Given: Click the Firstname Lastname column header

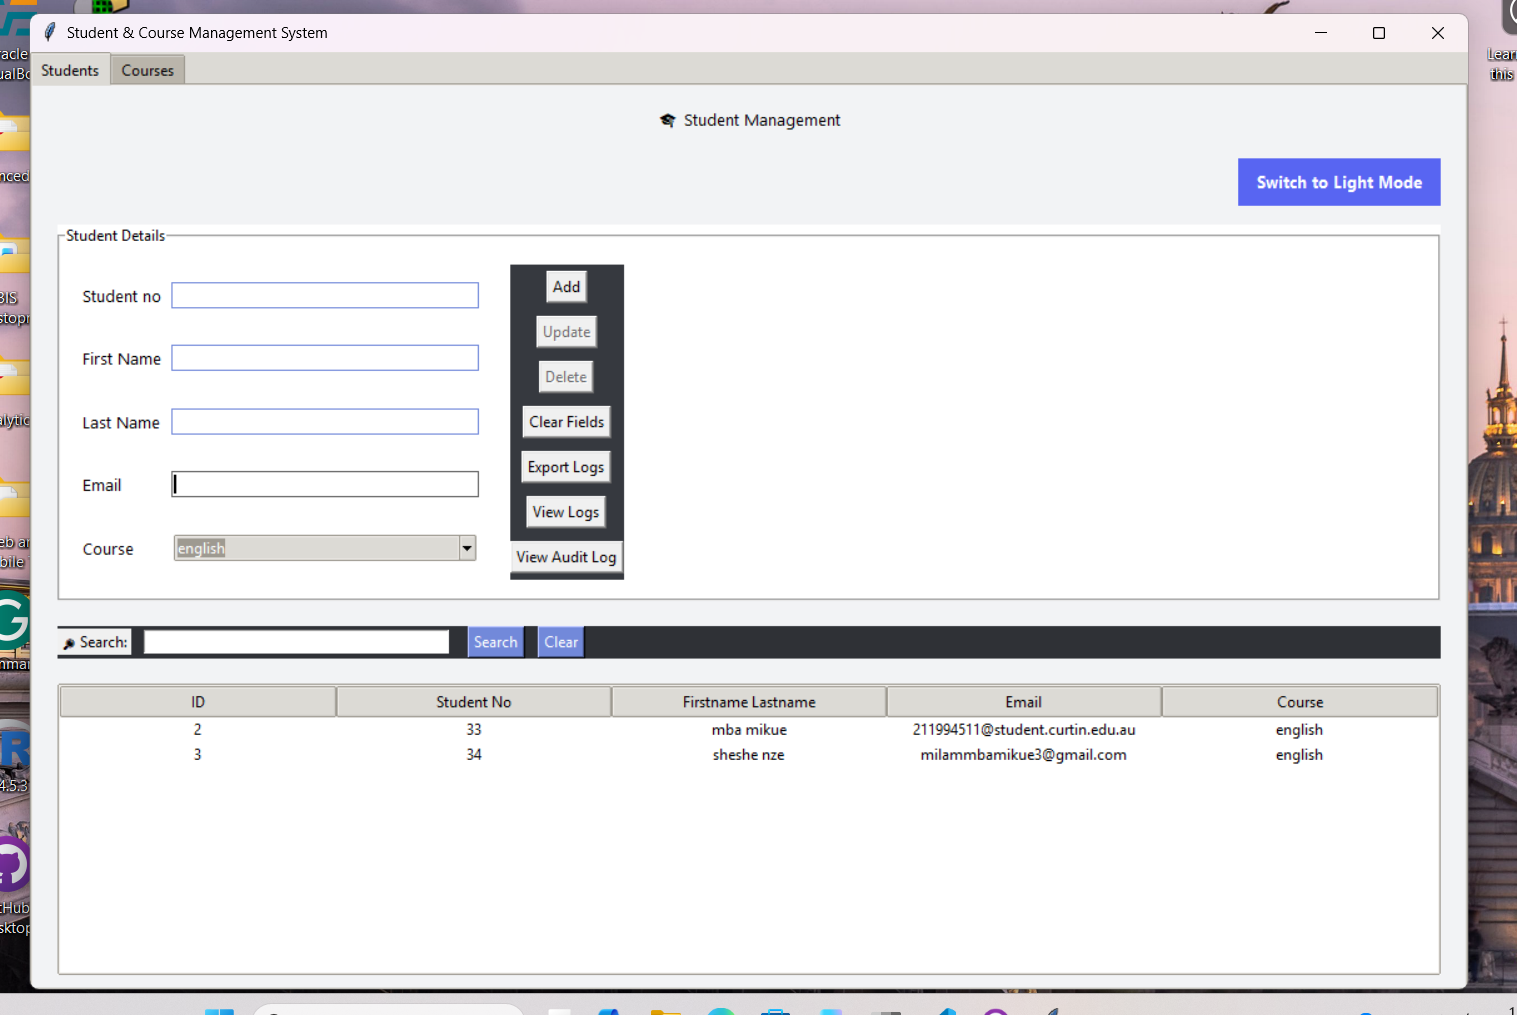Looking at the screenshot, I should [x=749, y=702].
